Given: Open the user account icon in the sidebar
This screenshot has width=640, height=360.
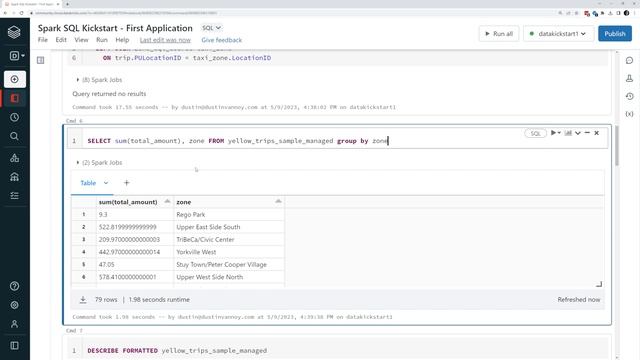Looking at the screenshot, I should click(15, 324).
